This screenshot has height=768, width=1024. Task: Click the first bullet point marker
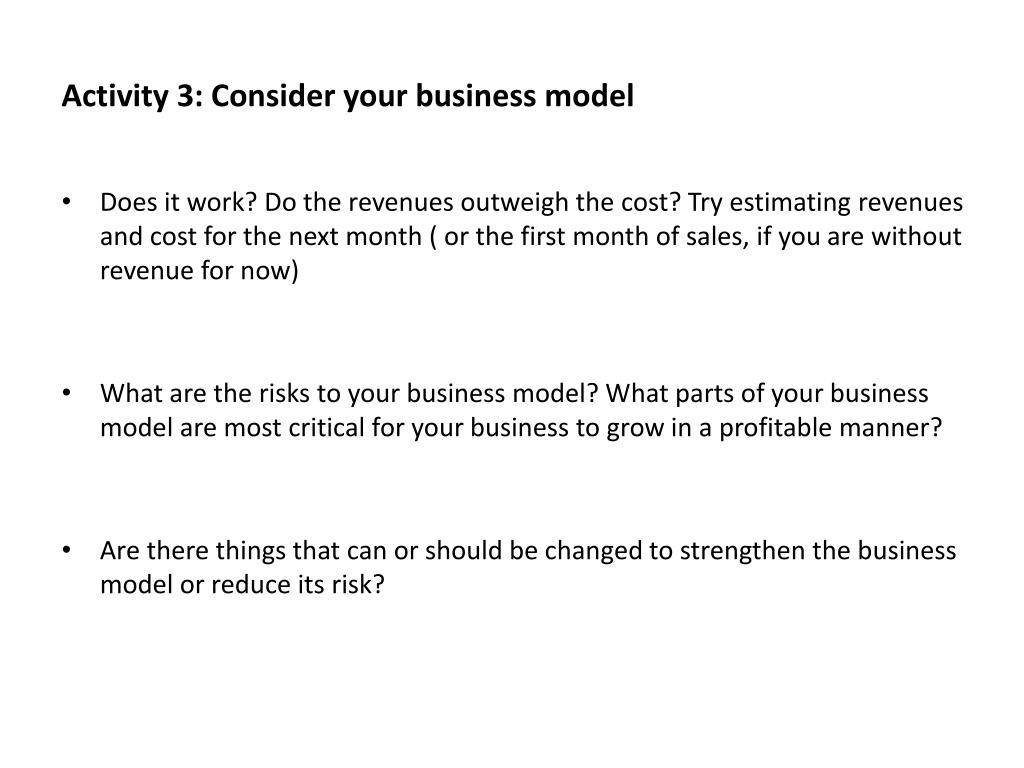(x=67, y=202)
